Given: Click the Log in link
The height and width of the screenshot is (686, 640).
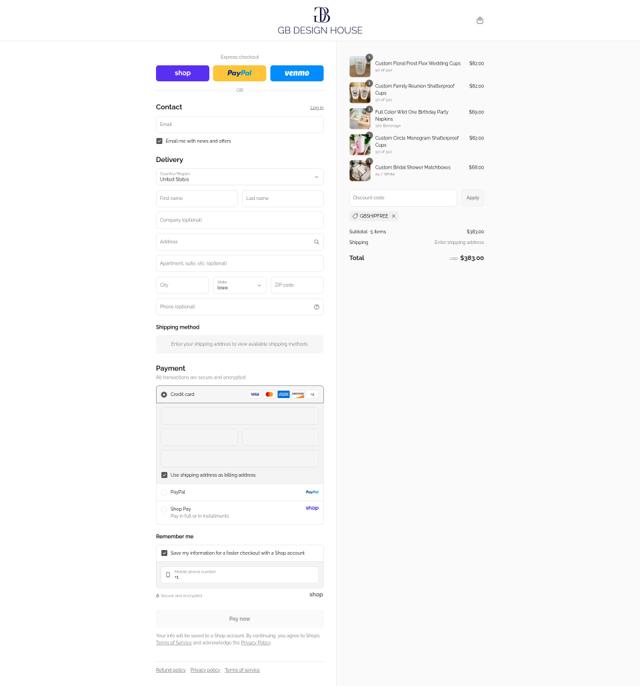Looking at the screenshot, I should (x=317, y=108).
